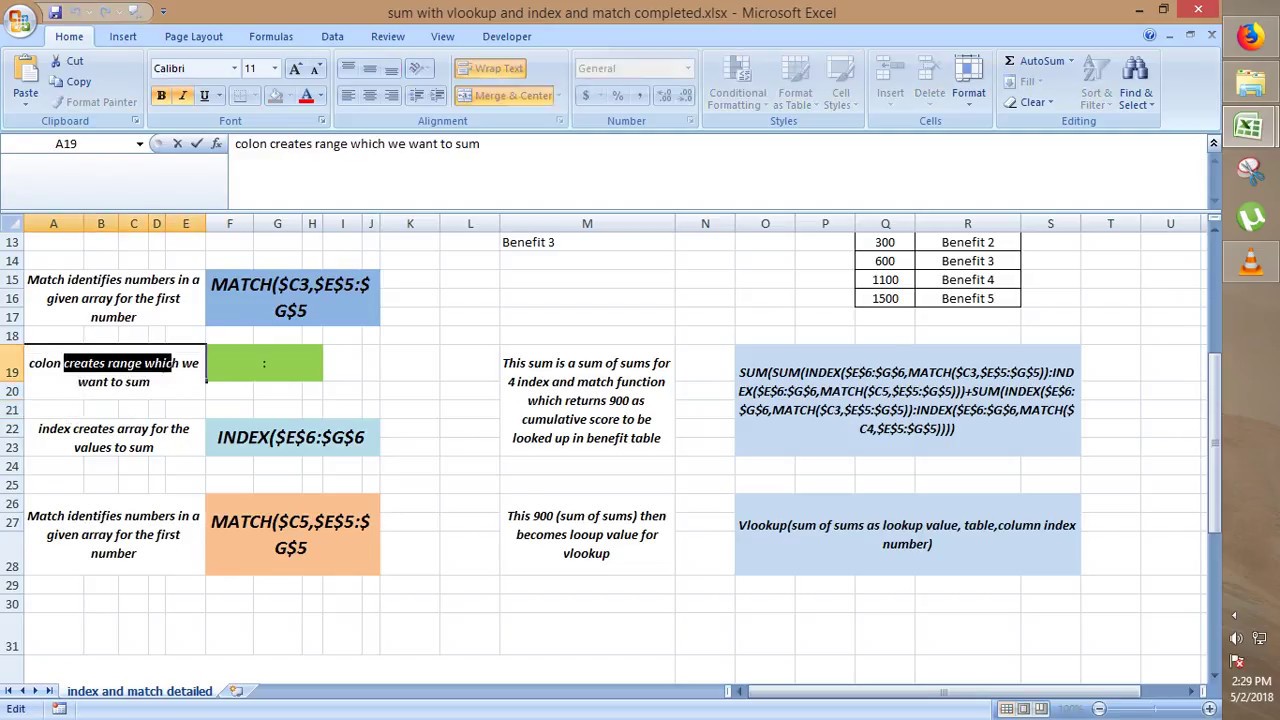This screenshot has height=720, width=1280.
Task: Select column M header
Action: [587, 223]
